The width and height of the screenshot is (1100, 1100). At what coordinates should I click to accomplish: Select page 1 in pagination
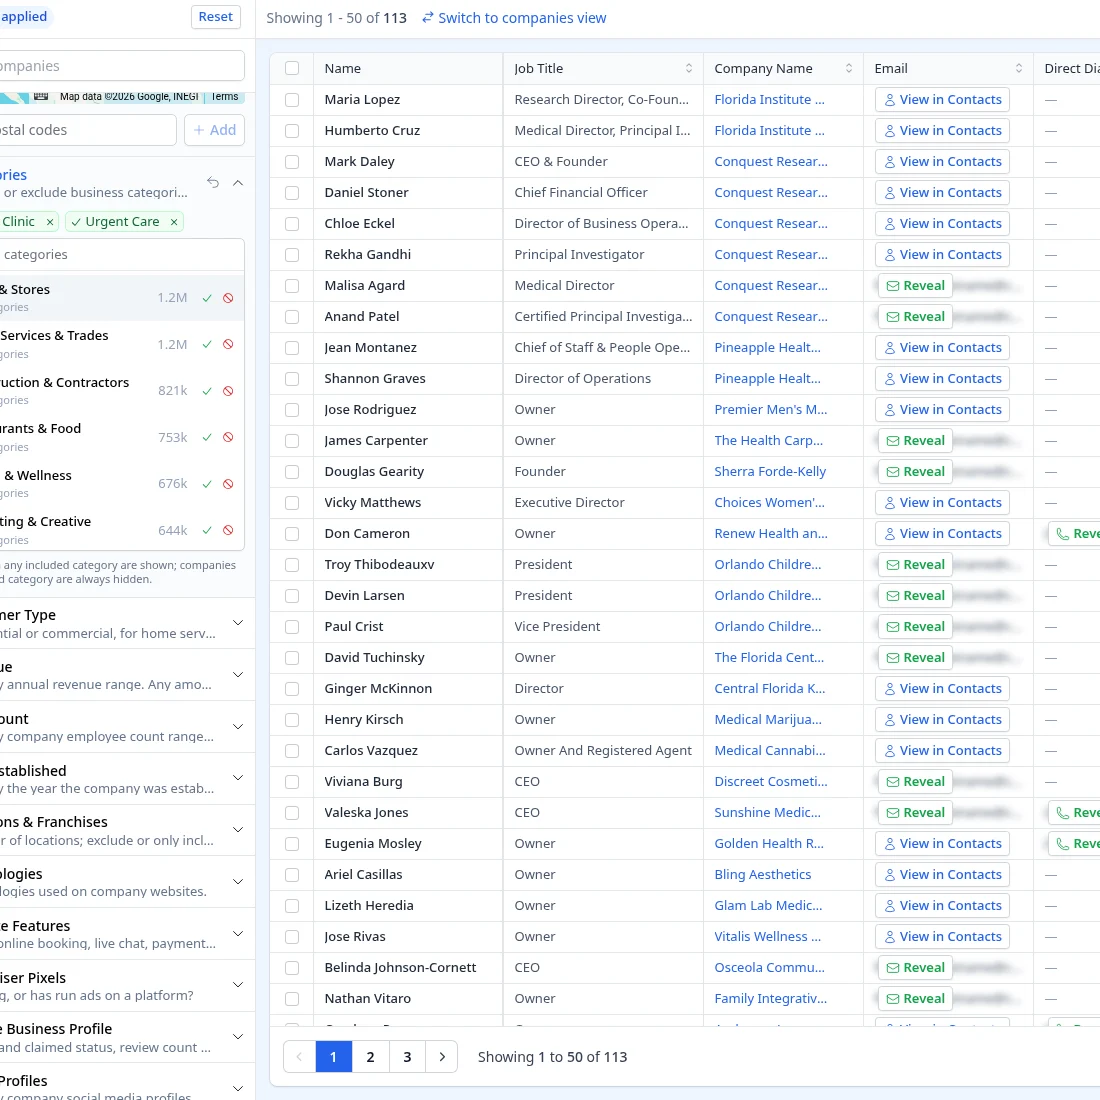click(333, 1057)
